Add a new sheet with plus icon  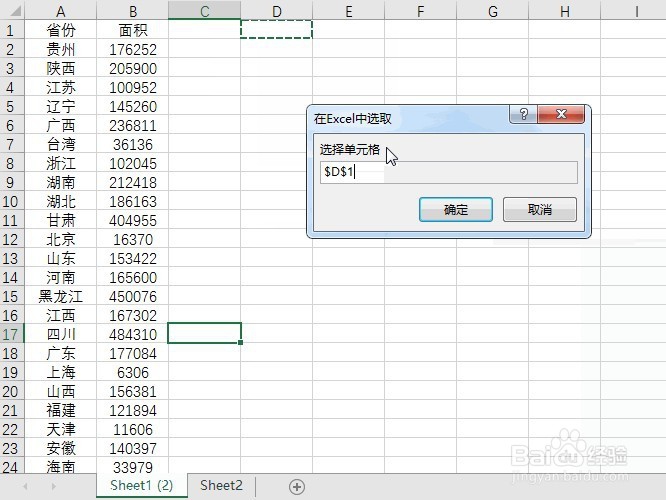coord(297,486)
